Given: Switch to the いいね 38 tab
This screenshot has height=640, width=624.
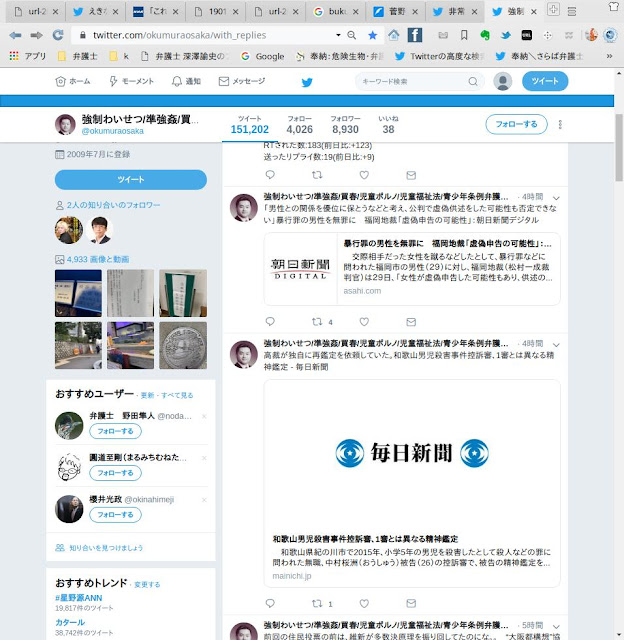Looking at the screenshot, I should [x=388, y=125].
